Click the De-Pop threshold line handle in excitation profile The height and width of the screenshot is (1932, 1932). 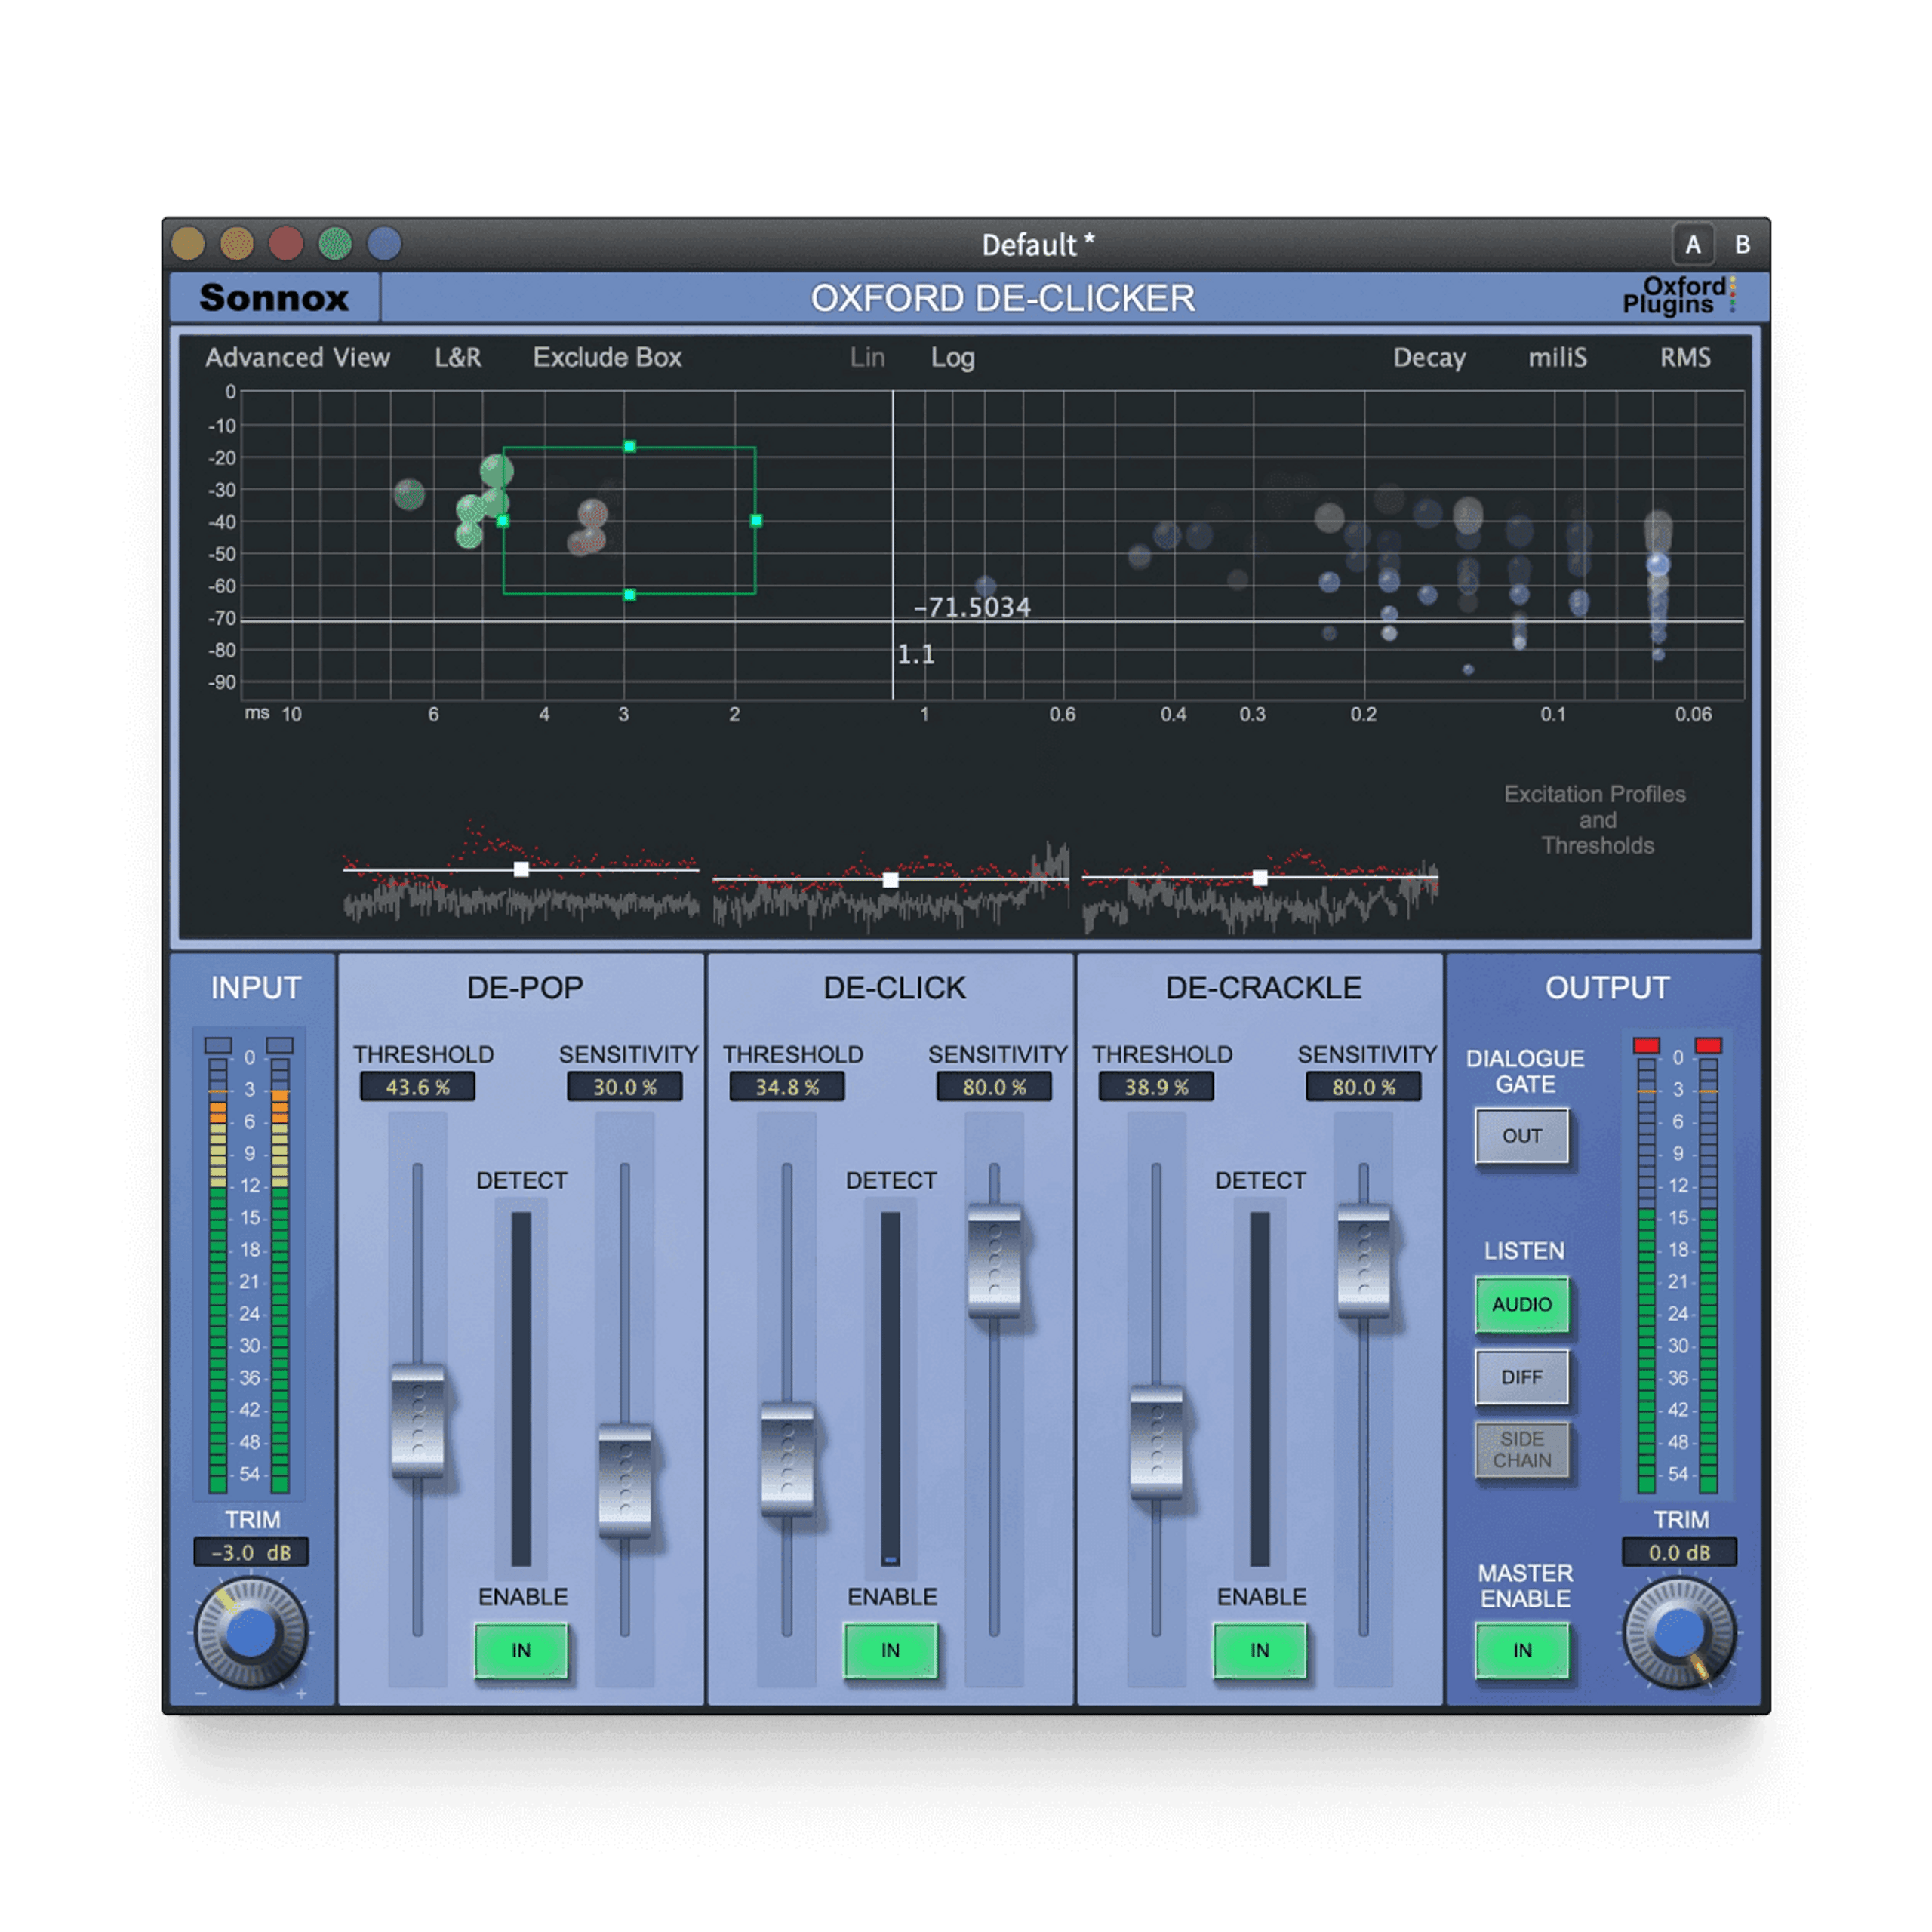pos(521,869)
